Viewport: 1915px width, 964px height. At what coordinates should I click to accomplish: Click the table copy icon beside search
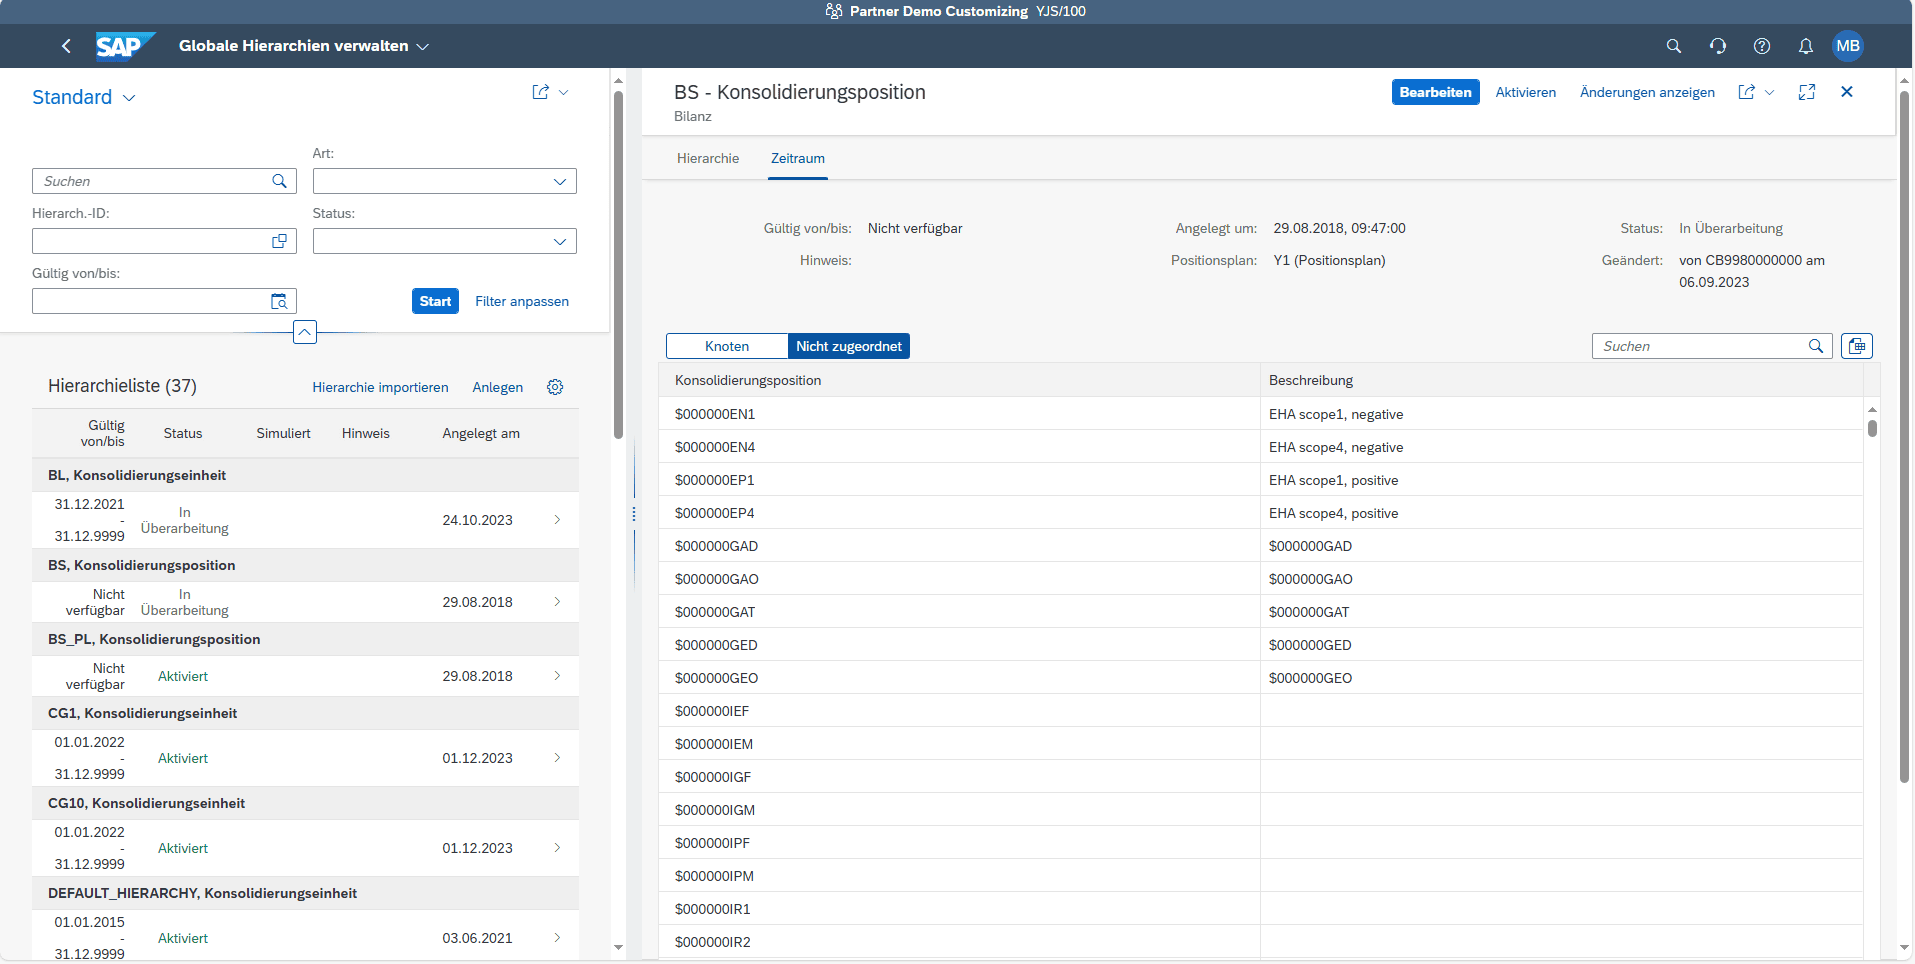coord(1856,346)
